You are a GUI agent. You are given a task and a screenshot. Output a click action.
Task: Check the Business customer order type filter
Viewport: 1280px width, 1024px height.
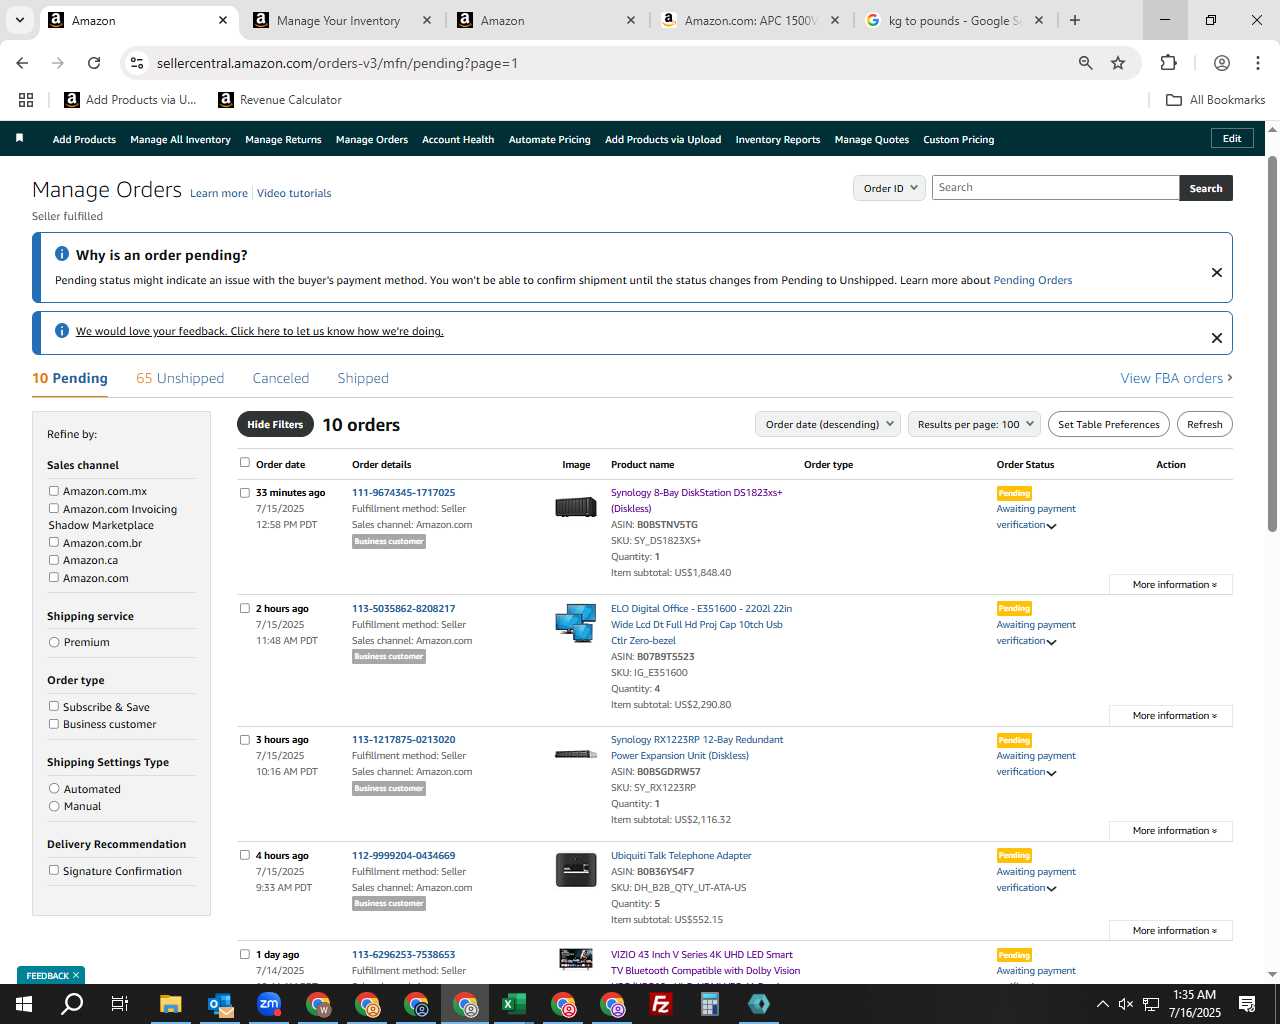(54, 723)
